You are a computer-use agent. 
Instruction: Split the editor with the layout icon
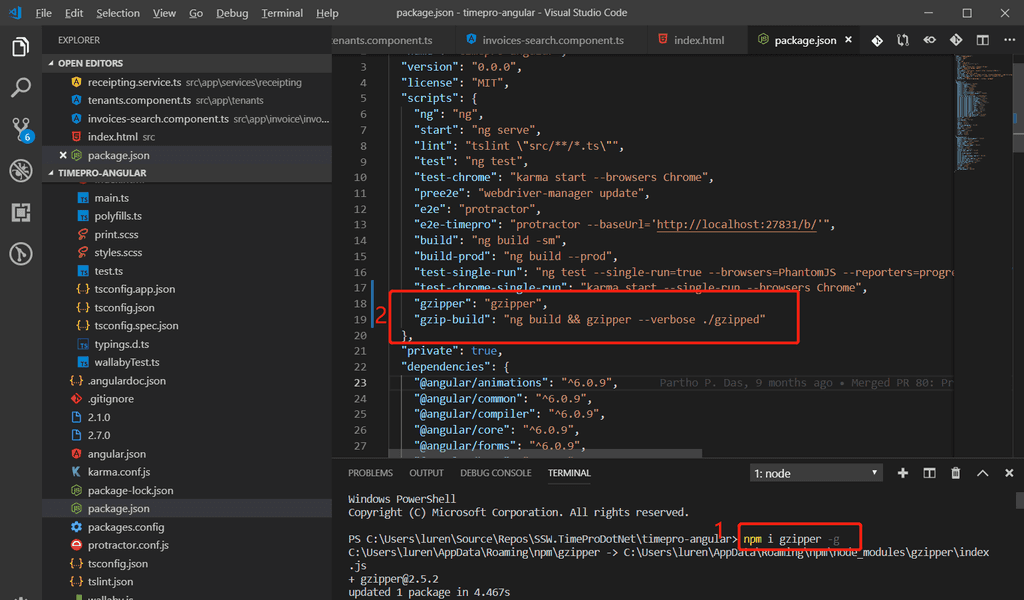tap(982, 41)
